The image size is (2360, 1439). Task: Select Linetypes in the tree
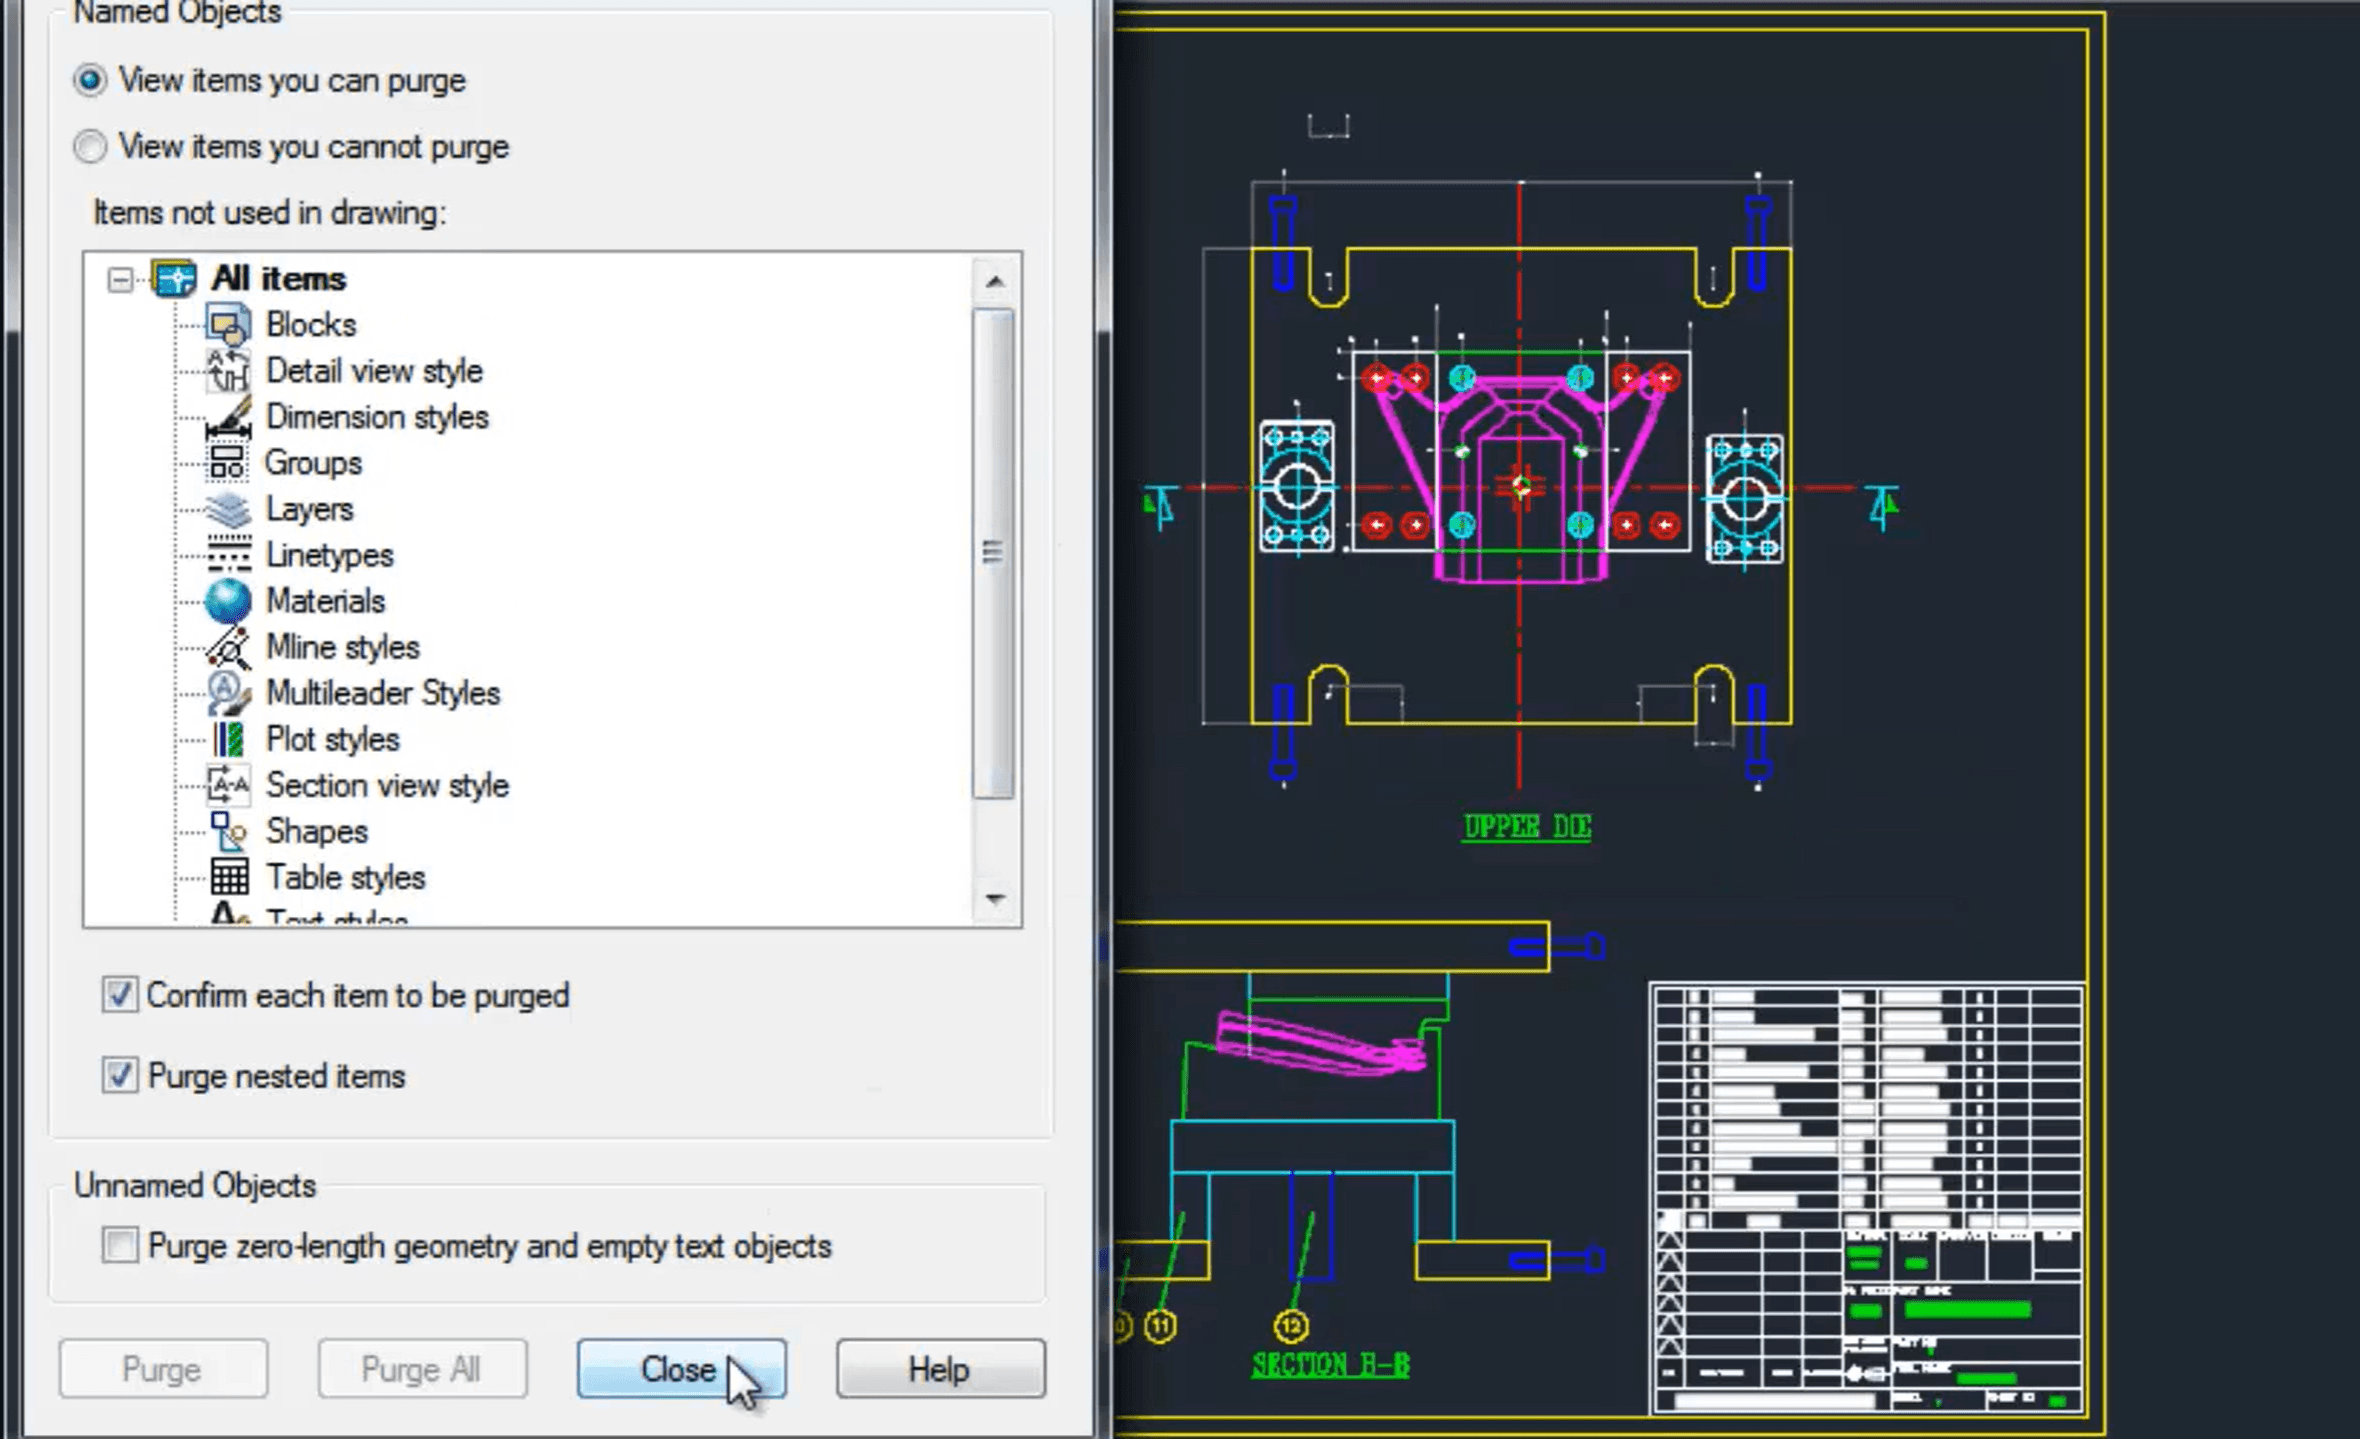coord(329,555)
